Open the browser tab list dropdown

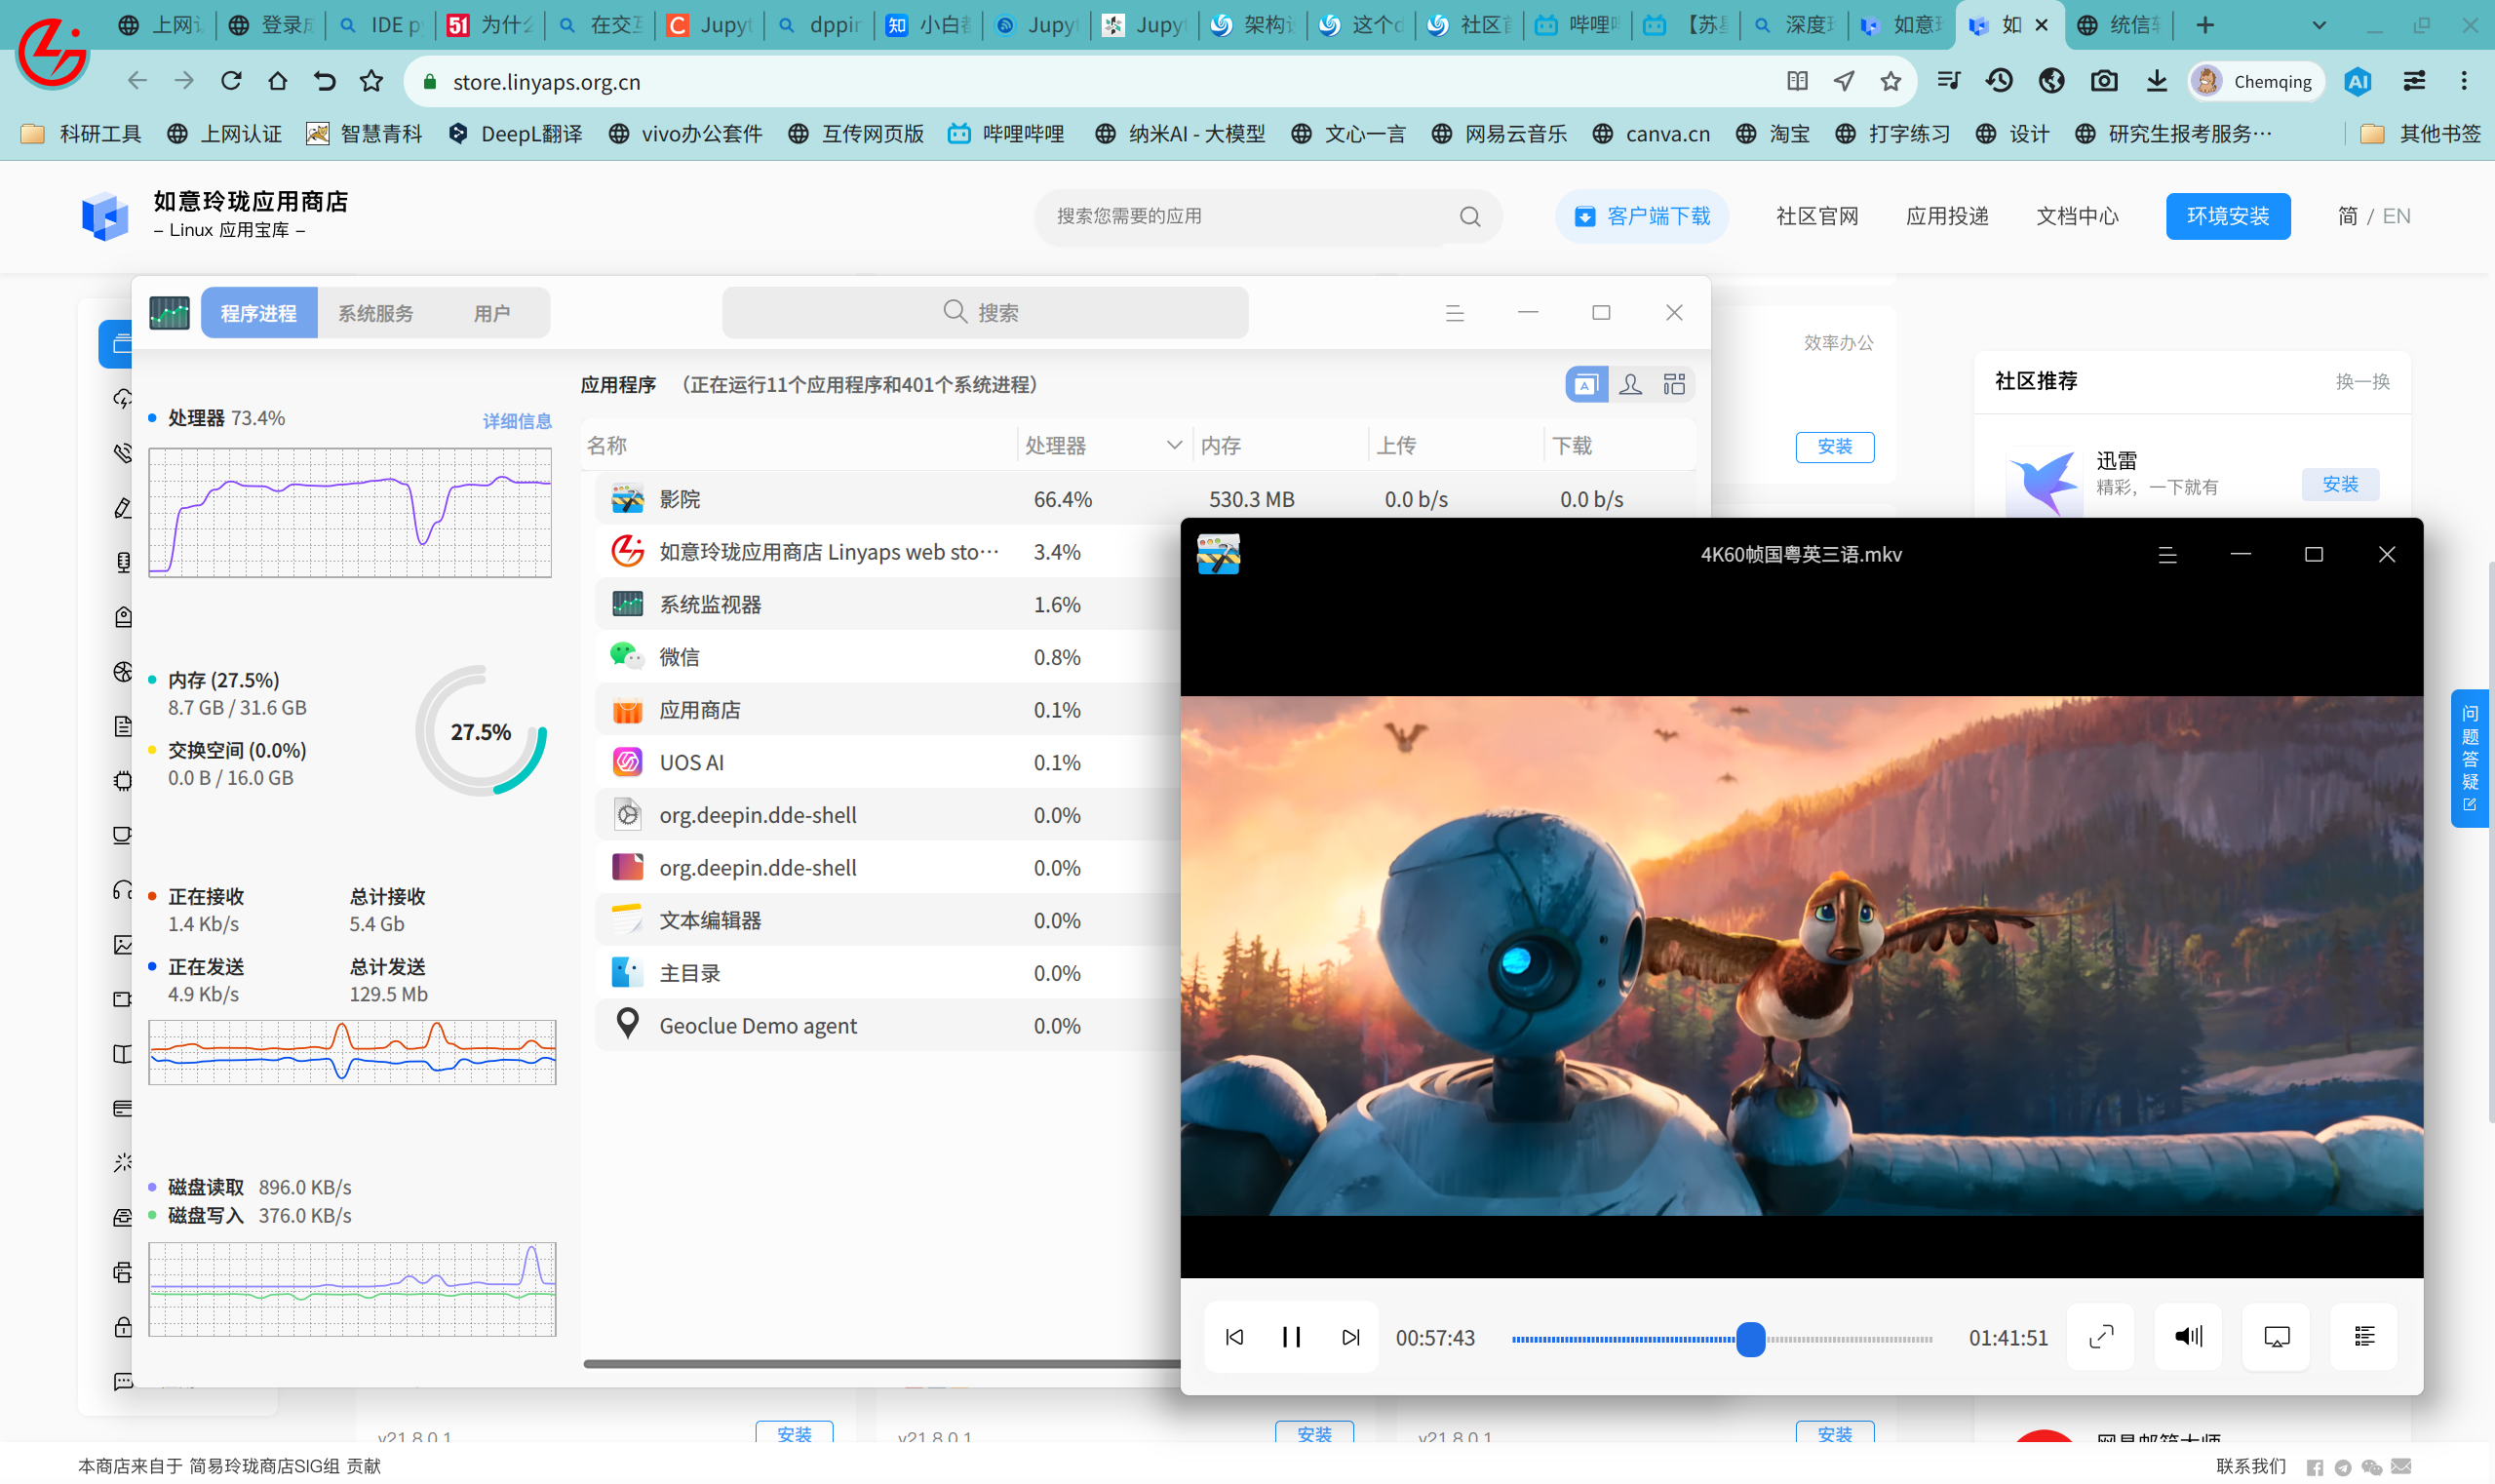coord(2319,25)
